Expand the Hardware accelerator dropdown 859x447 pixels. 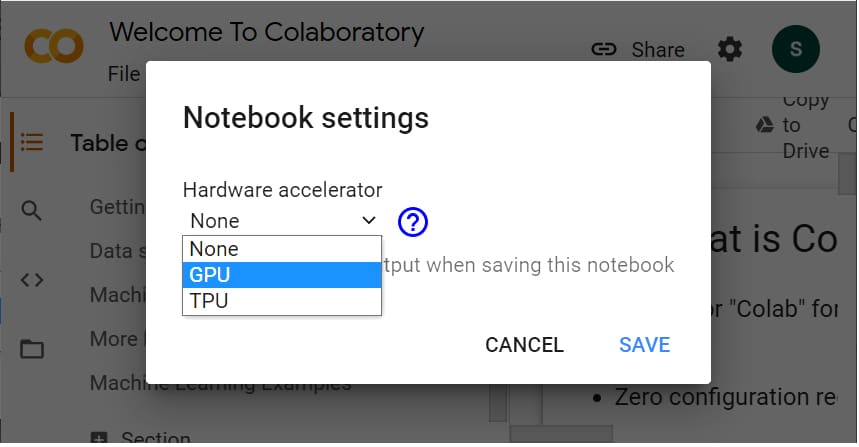pyautogui.click(x=282, y=221)
